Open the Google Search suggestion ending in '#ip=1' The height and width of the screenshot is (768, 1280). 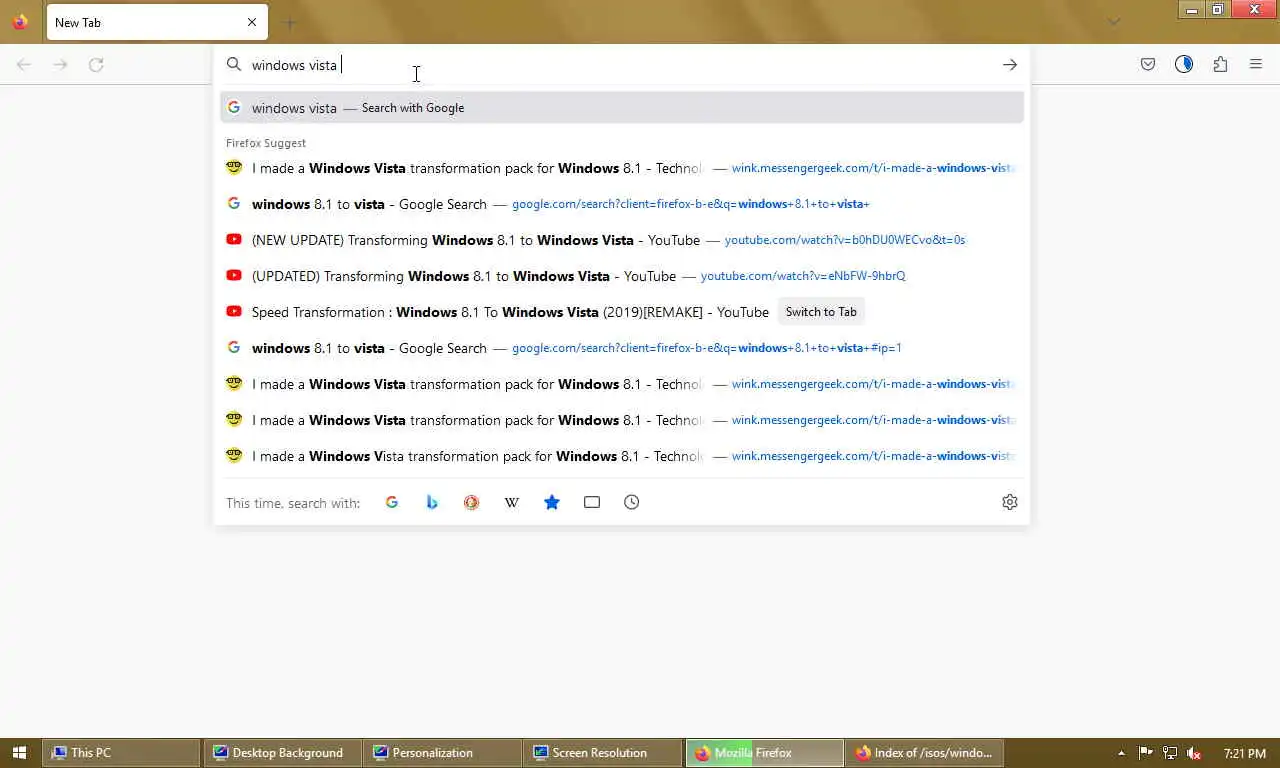tap(622, 348)
